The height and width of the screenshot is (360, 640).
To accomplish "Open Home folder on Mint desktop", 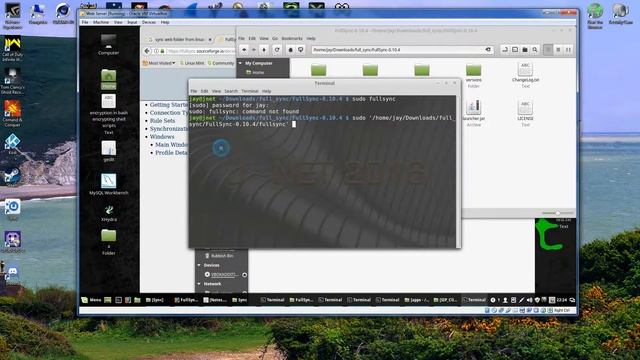I will [109, 79].
